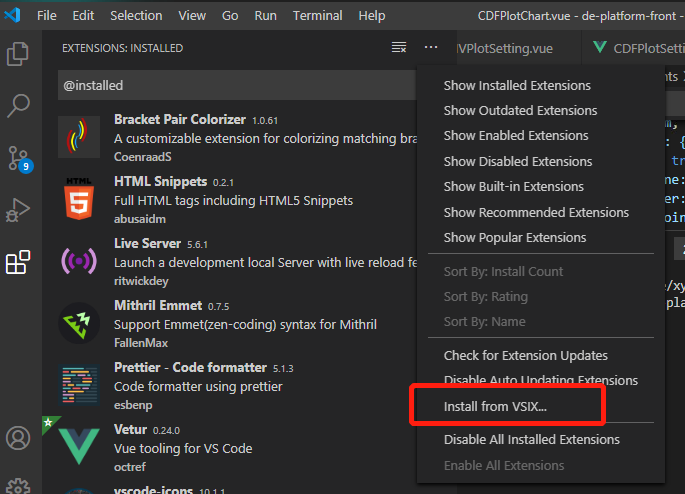Open the Edit menu
This screenshot has height=494, width=685.
click(83, 16)
